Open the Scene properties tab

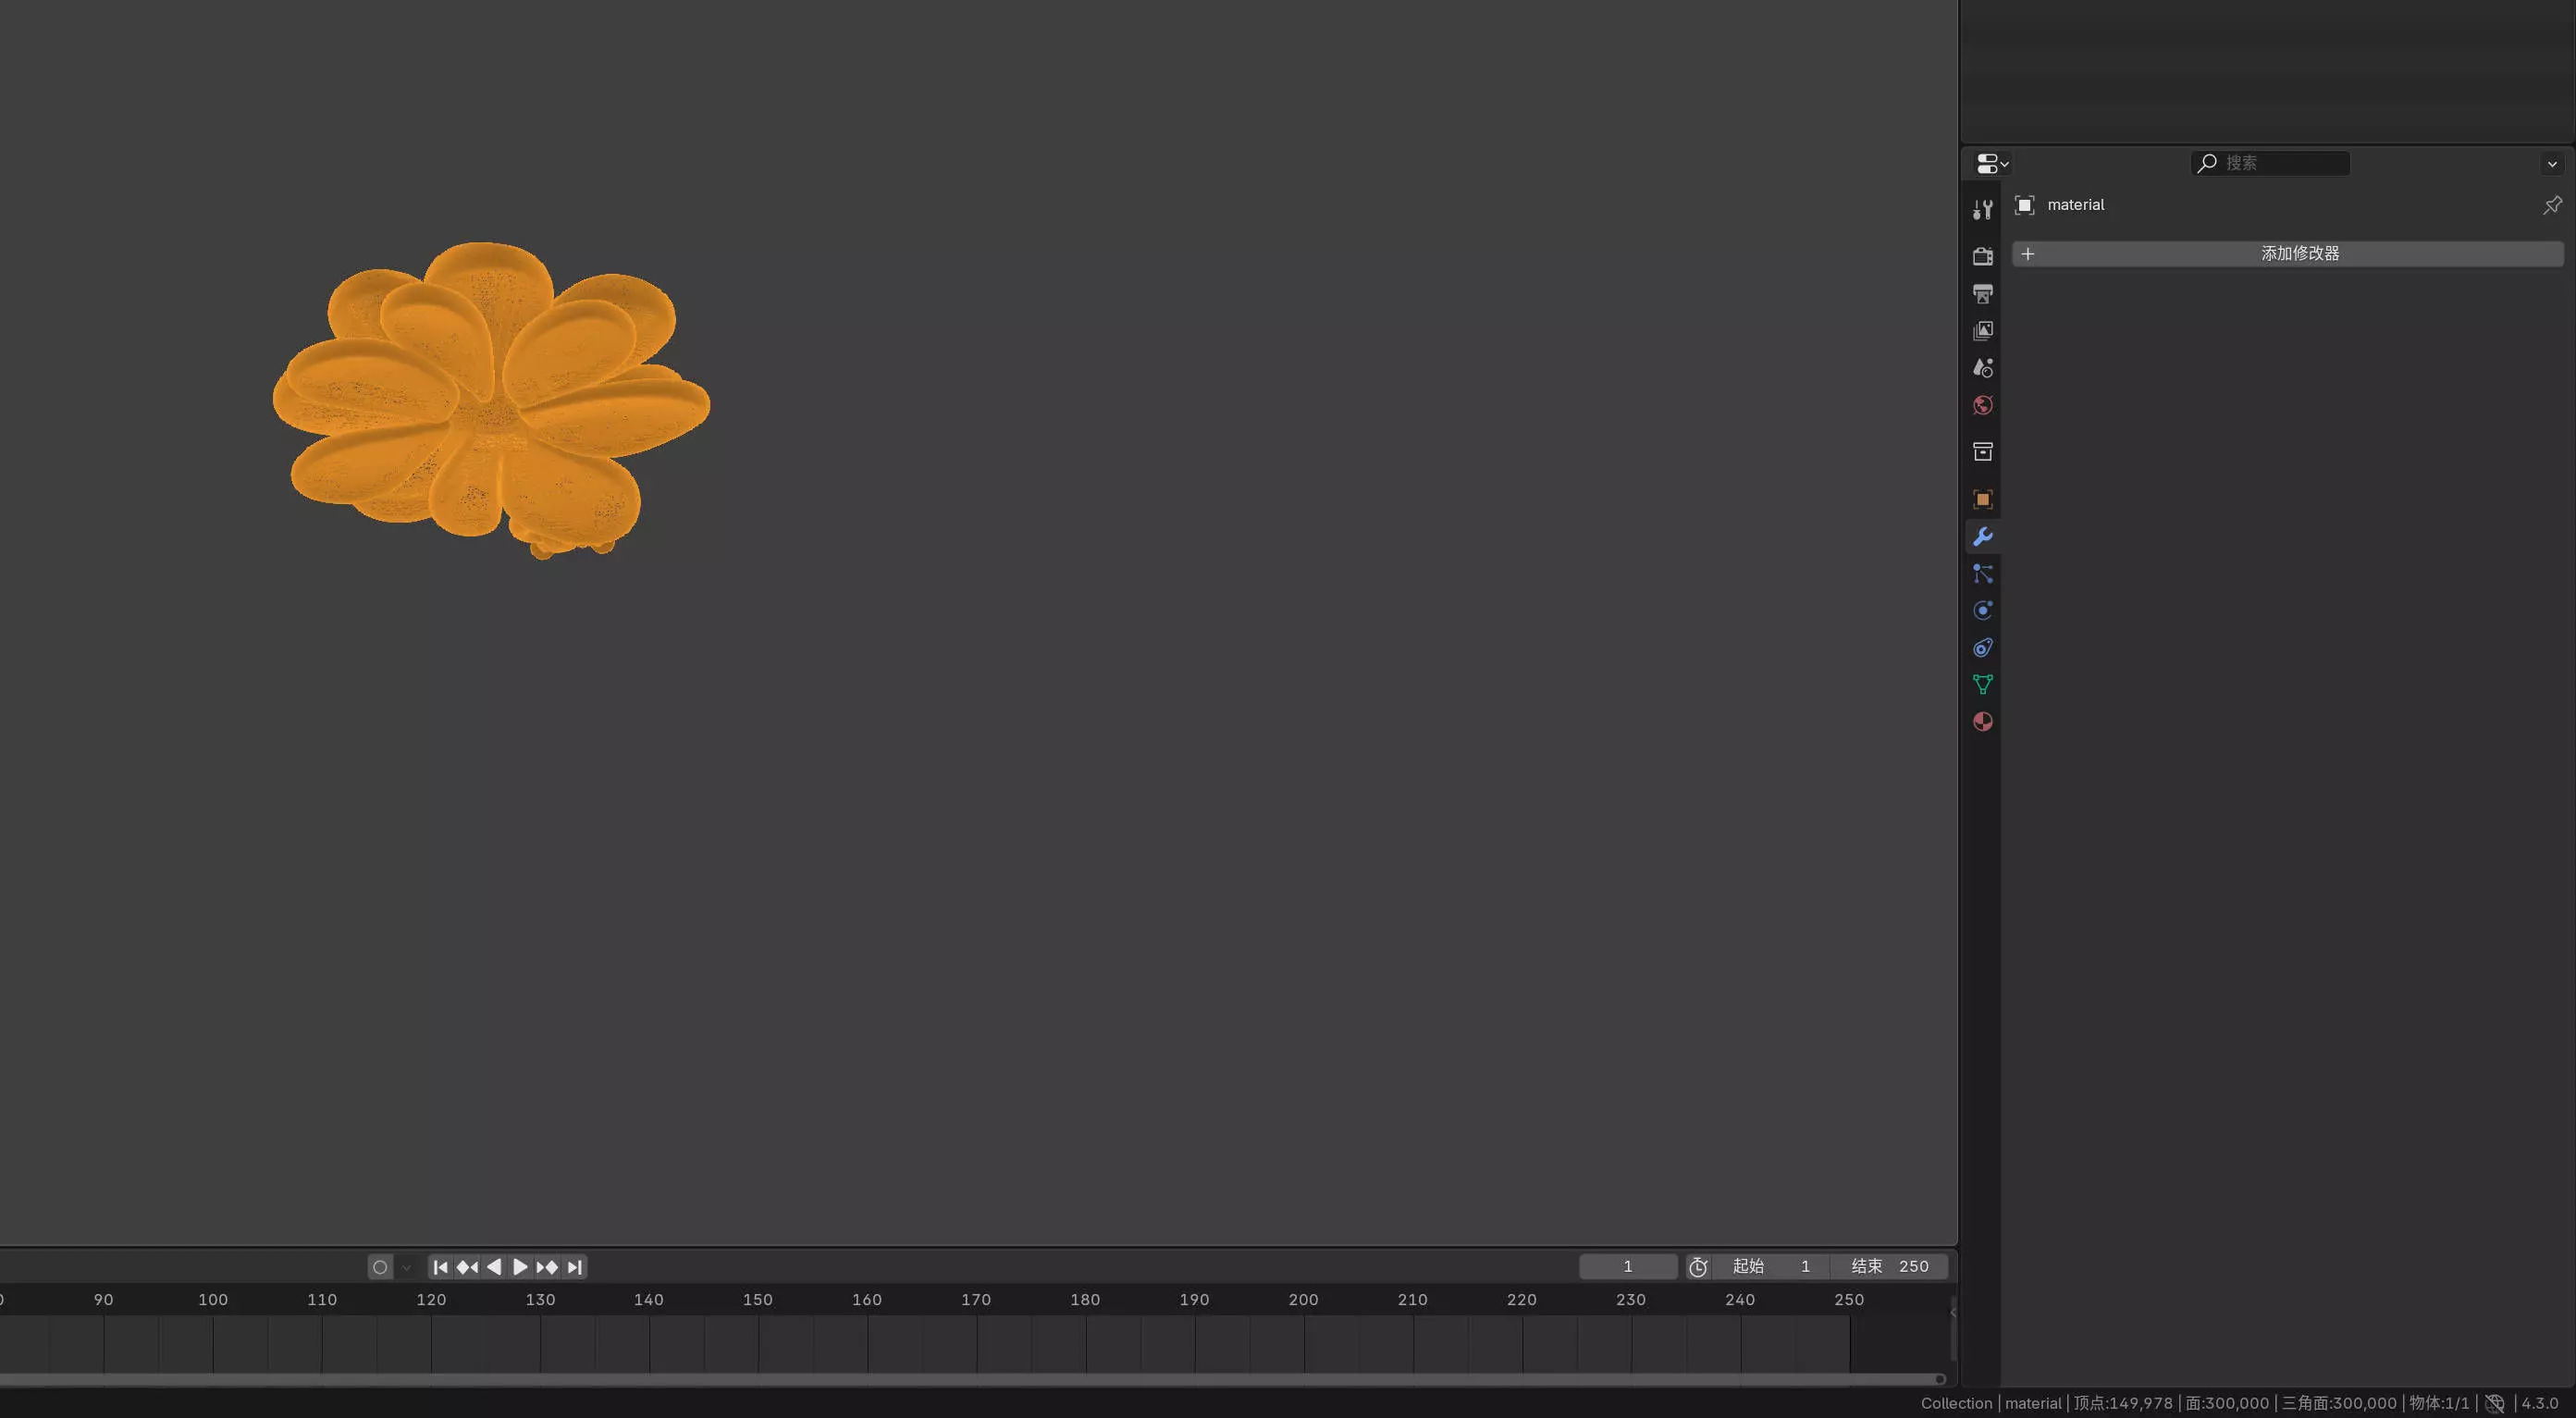tap(1982, 368)
